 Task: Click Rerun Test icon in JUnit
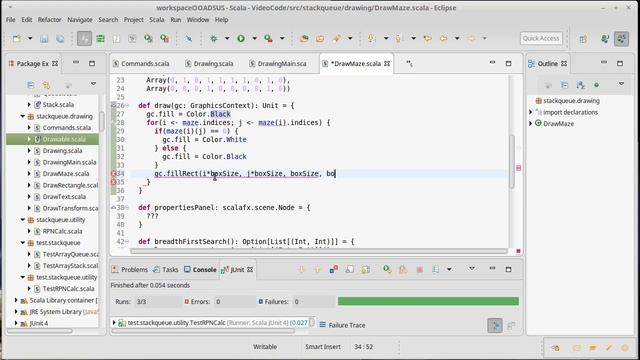point(387,269)
